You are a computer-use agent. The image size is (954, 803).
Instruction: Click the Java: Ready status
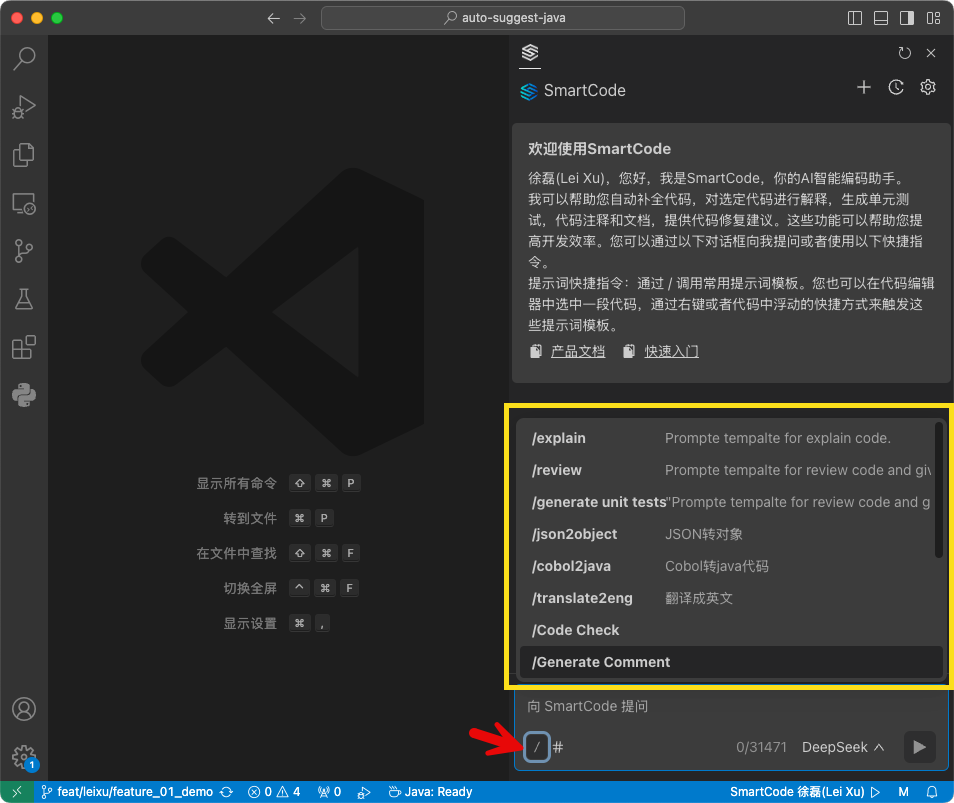pos(431,791)
